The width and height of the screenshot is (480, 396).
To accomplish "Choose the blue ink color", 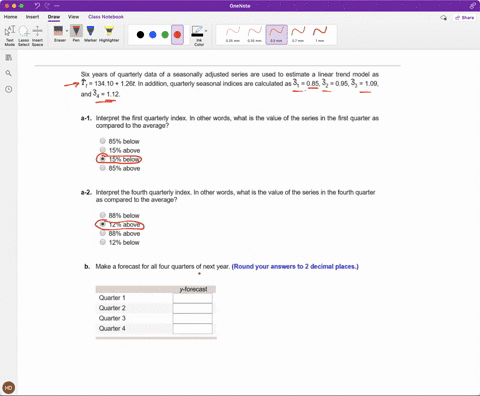I will 153,35.
